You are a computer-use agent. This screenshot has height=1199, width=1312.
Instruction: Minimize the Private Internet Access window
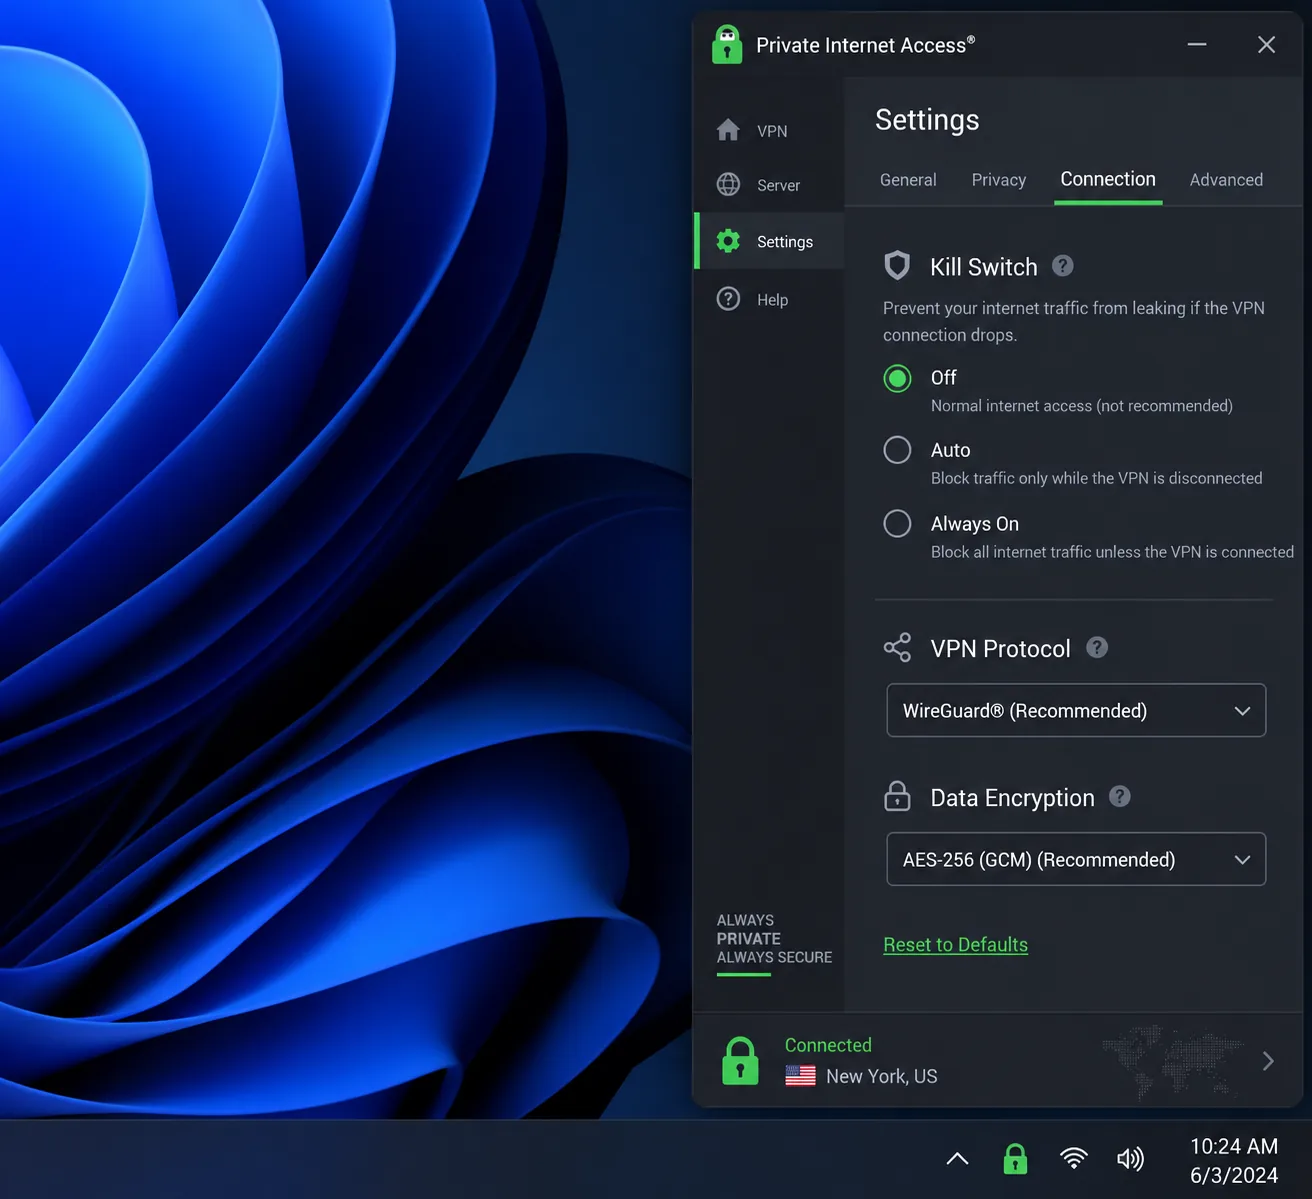click(1197, 45)
